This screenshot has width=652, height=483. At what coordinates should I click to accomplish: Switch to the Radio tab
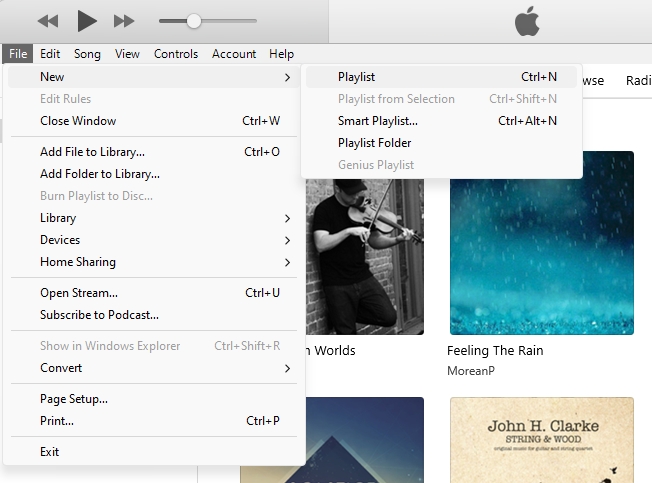(639, 81)
